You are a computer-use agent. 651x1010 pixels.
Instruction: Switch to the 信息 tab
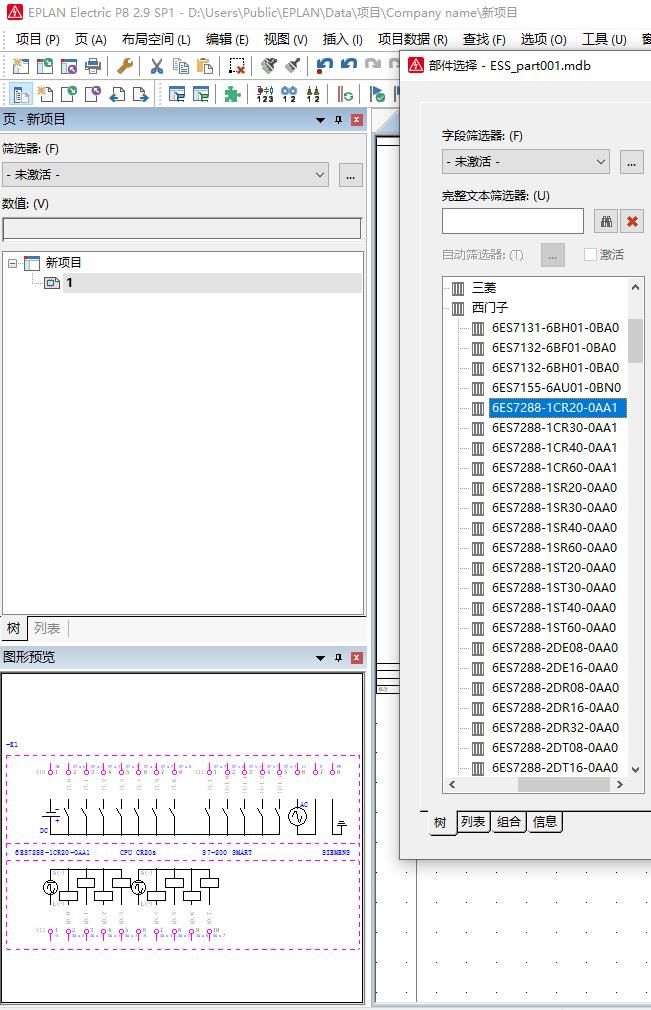click(x=545, y=821)
